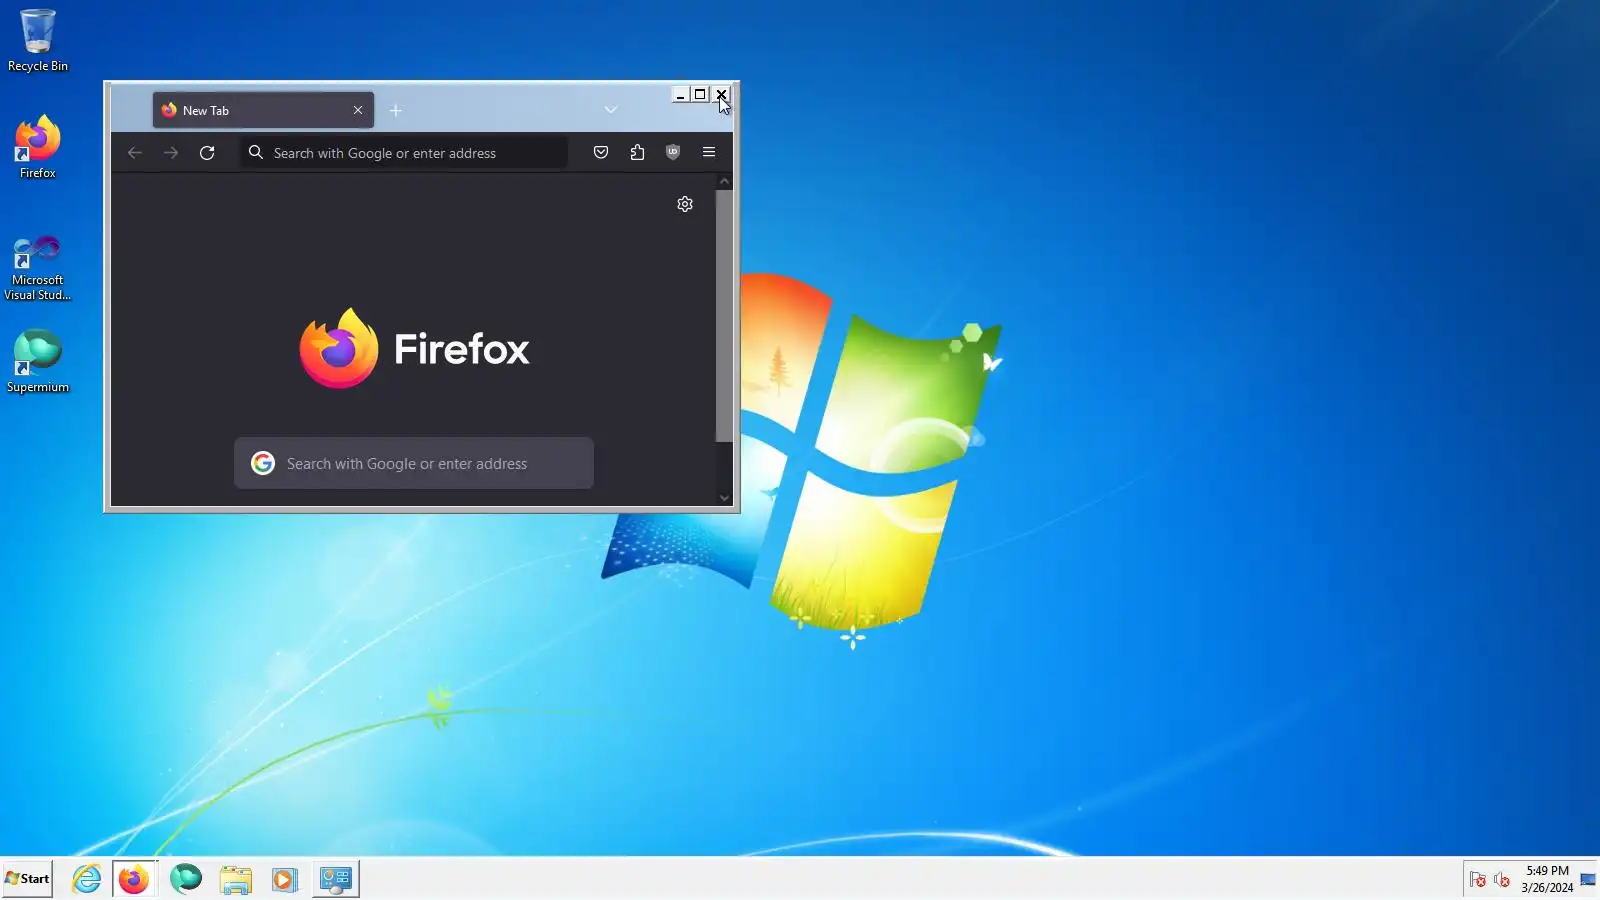1600x900 pixels.
Task: Open the Firefox hamburger application menu
Action: pyautogui.click(x=709, y=153)
